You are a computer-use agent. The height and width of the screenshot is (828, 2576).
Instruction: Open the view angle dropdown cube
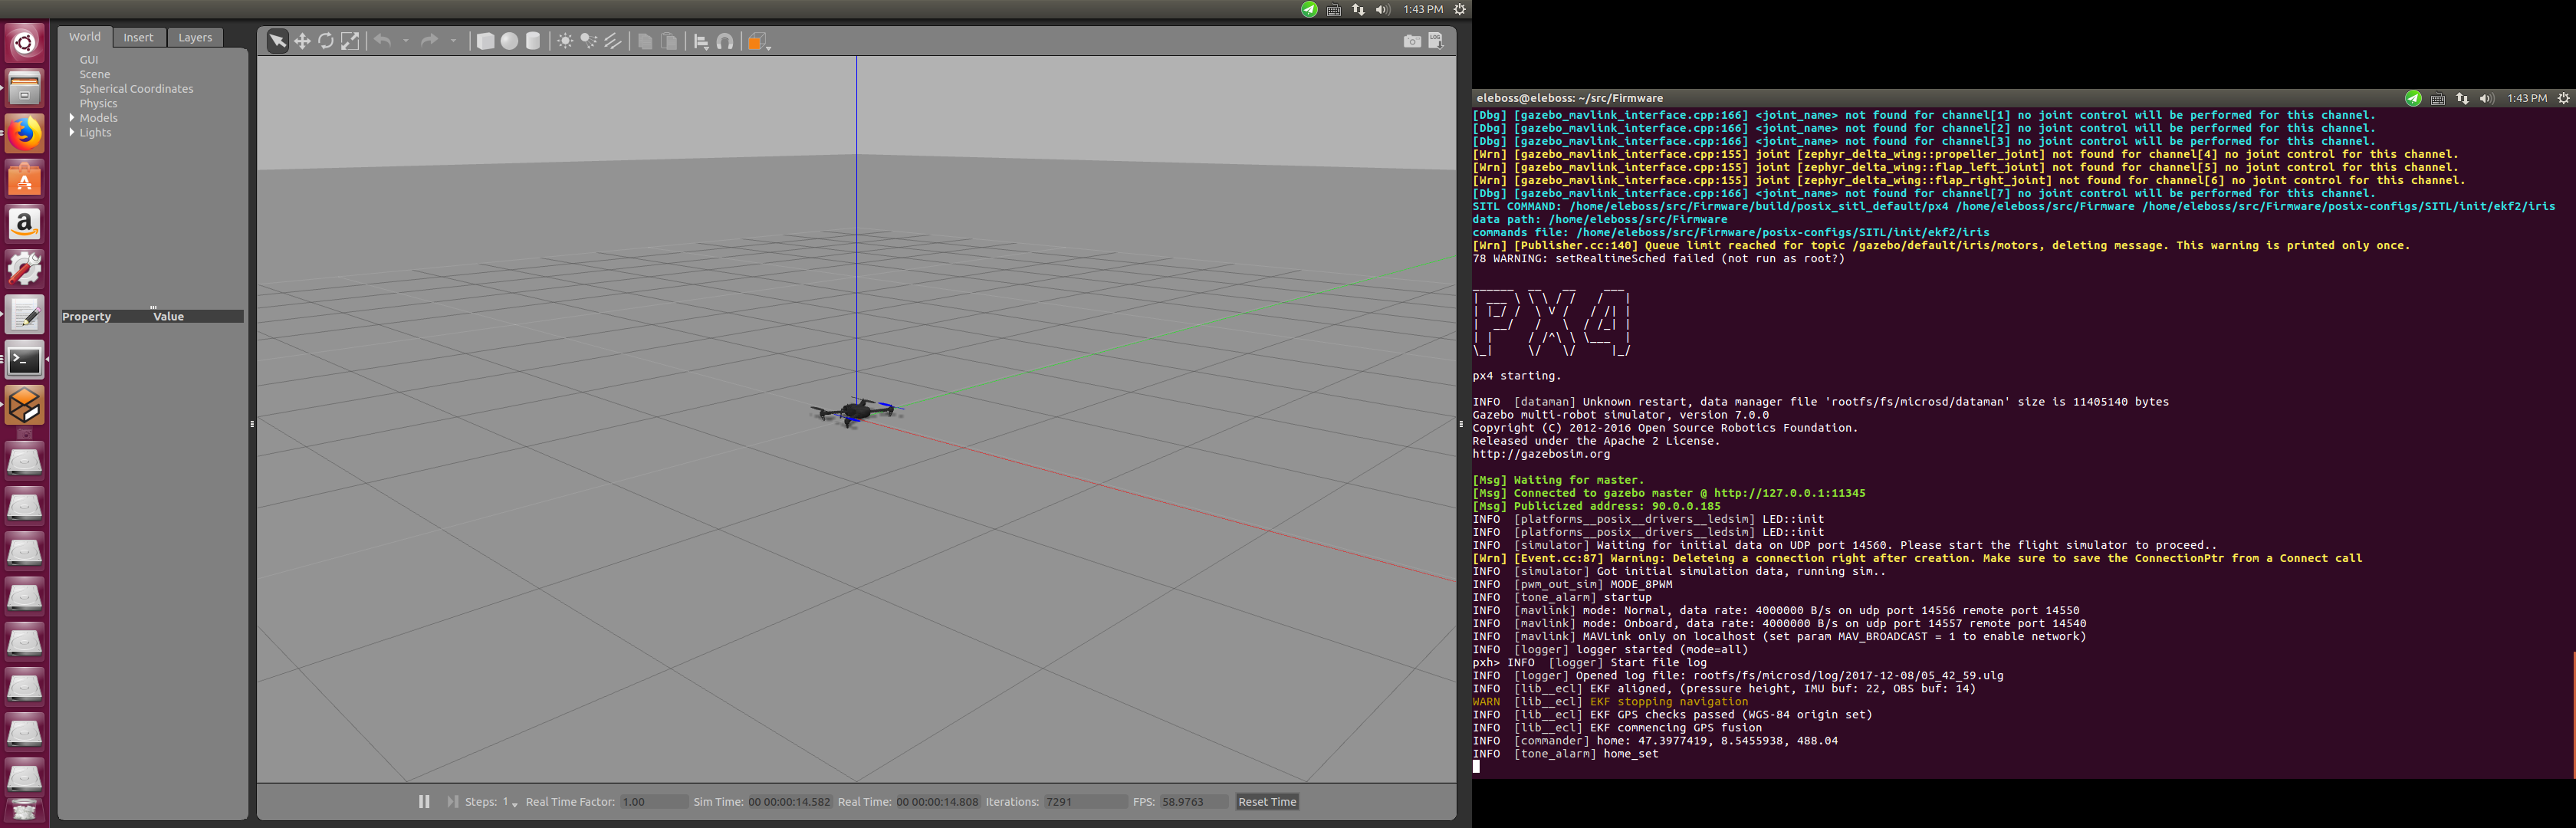[759, 41]
